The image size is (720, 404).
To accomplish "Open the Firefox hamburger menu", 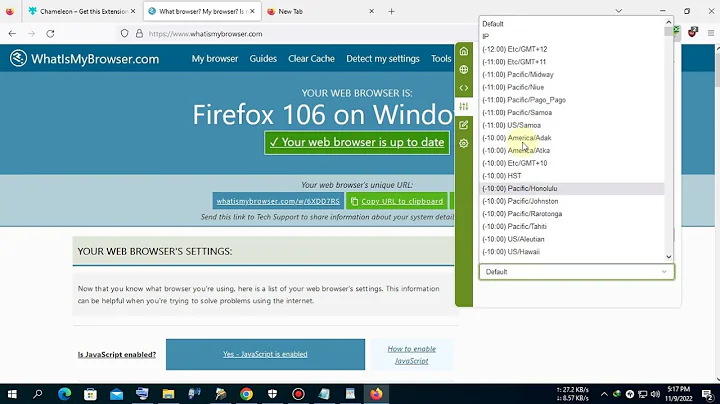I will [x=711, y=33].
